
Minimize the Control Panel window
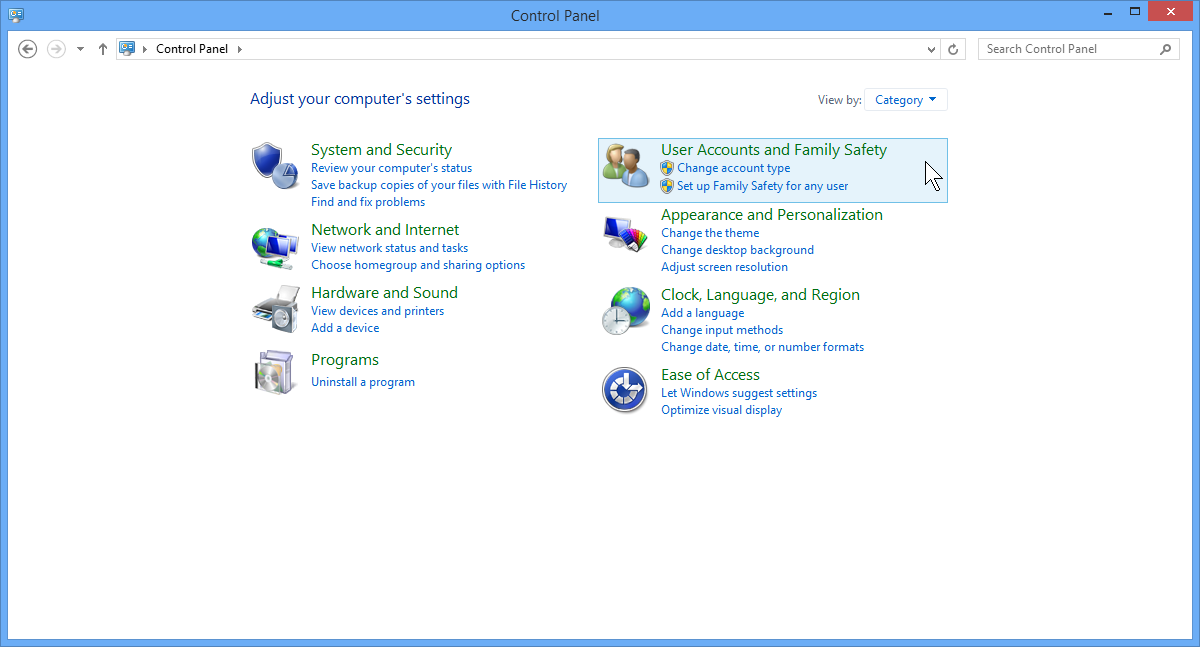point(1106,11)
